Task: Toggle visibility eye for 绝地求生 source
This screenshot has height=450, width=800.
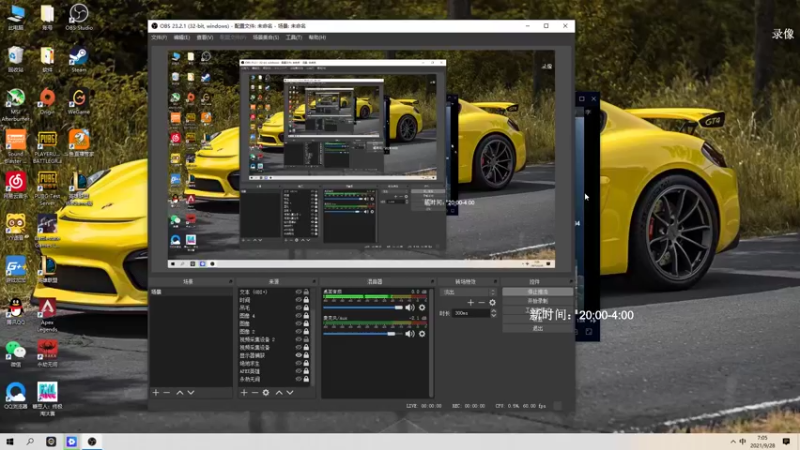Action: 298,363
